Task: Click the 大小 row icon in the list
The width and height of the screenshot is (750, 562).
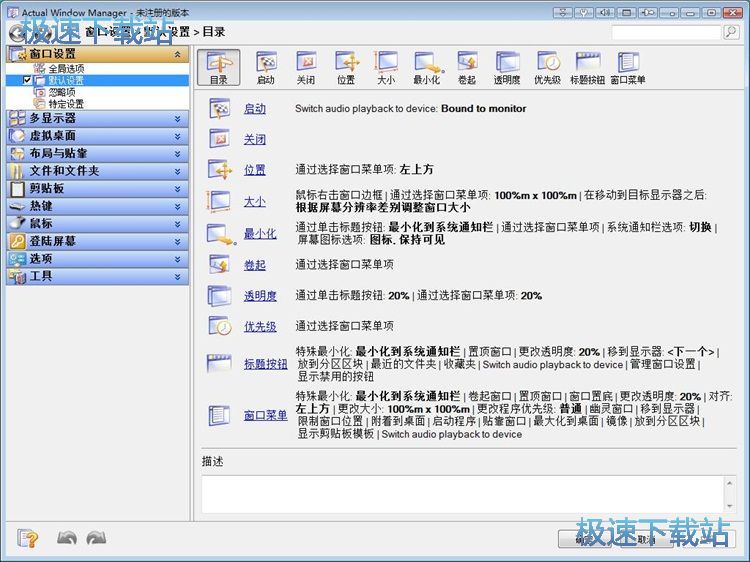Action: (x=218, y=201)
